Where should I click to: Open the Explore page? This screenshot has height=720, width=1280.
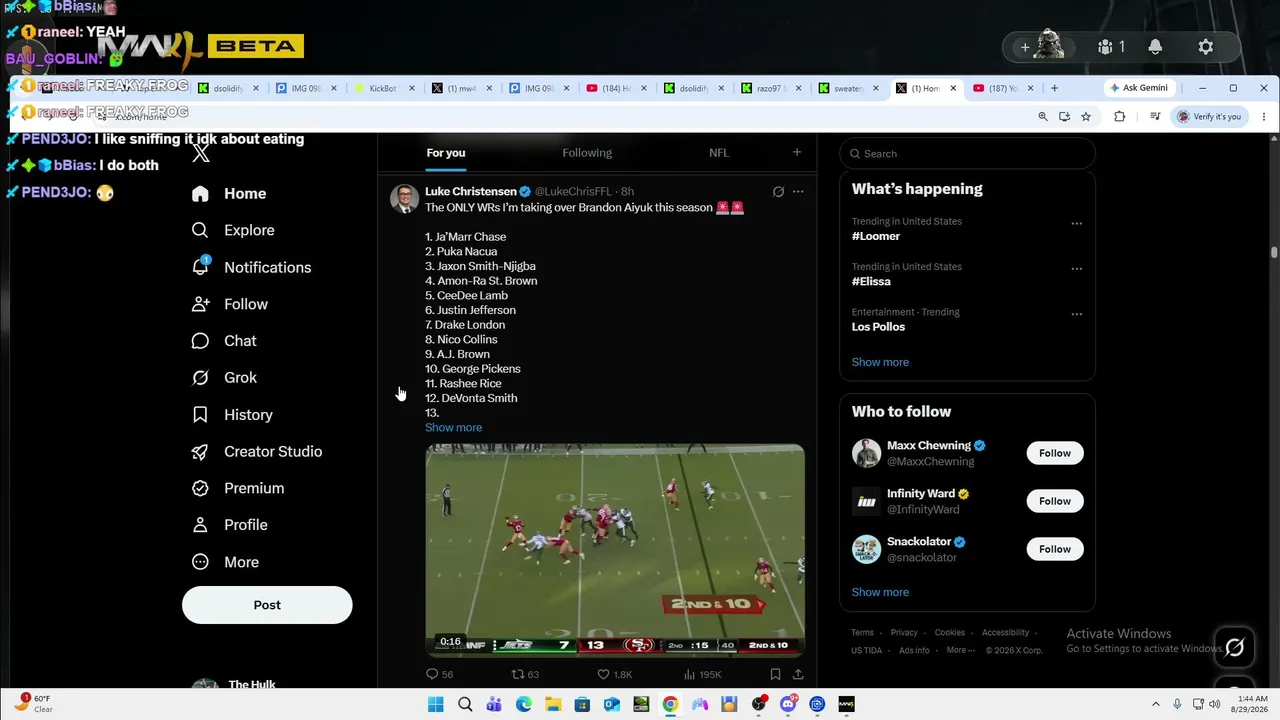(233, 230)
